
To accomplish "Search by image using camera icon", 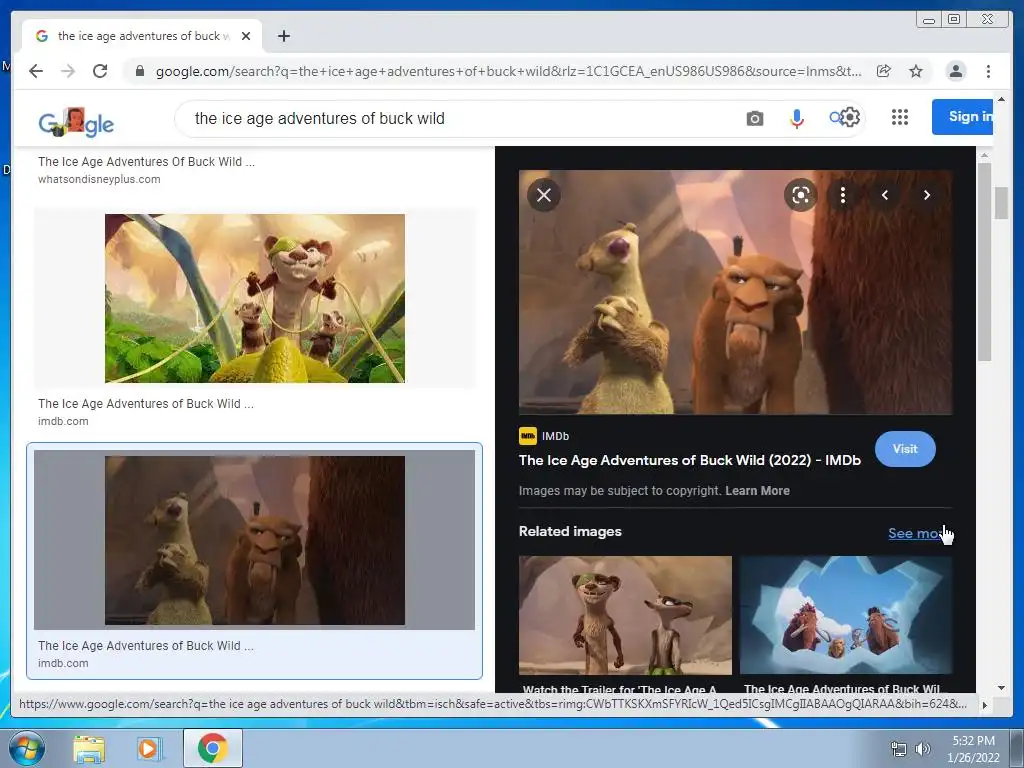I will 754,118.
